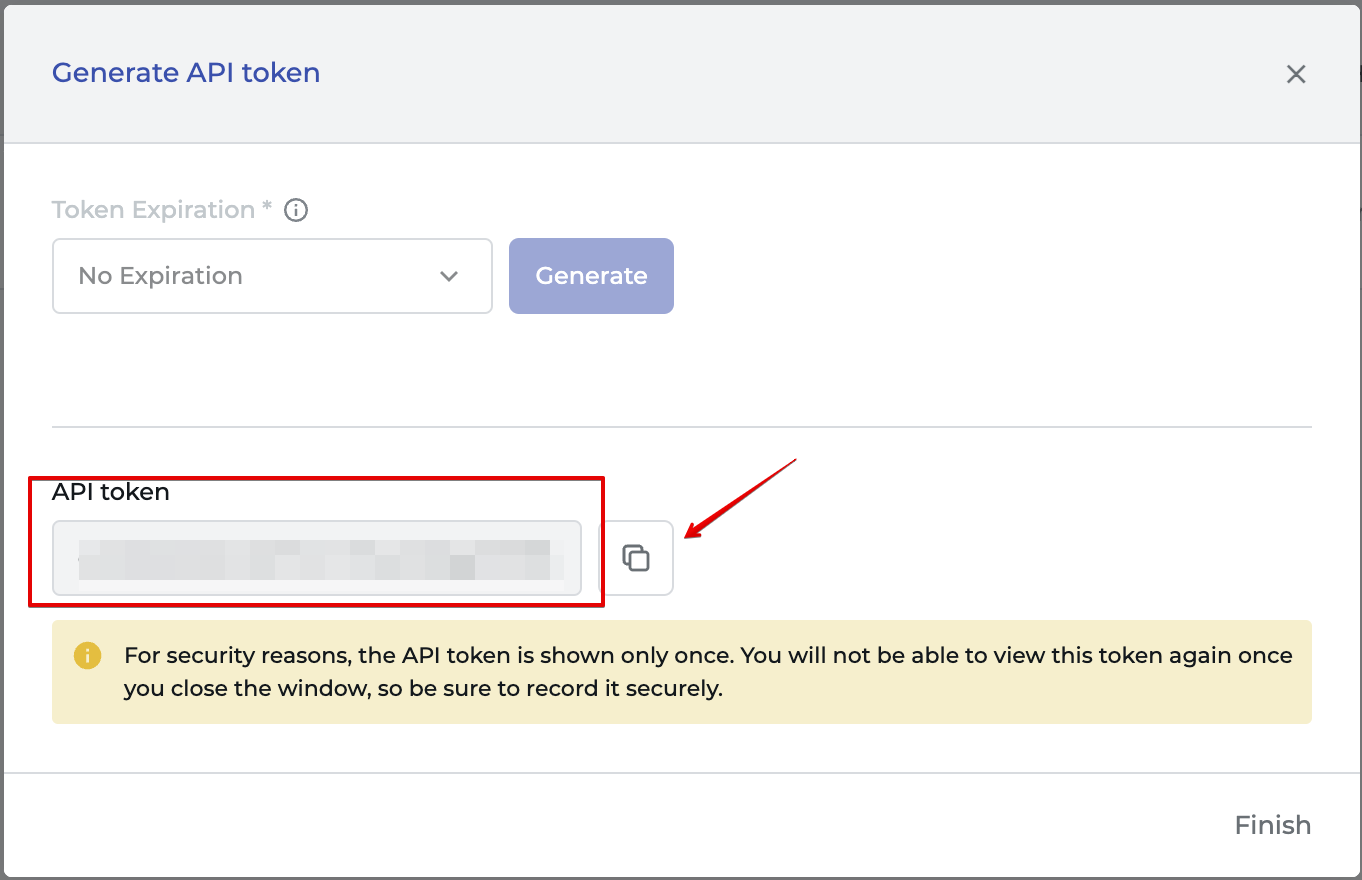Open the No Expiration combo box
Viewport: 1362px width, 880px height.
tap(272, 276)
